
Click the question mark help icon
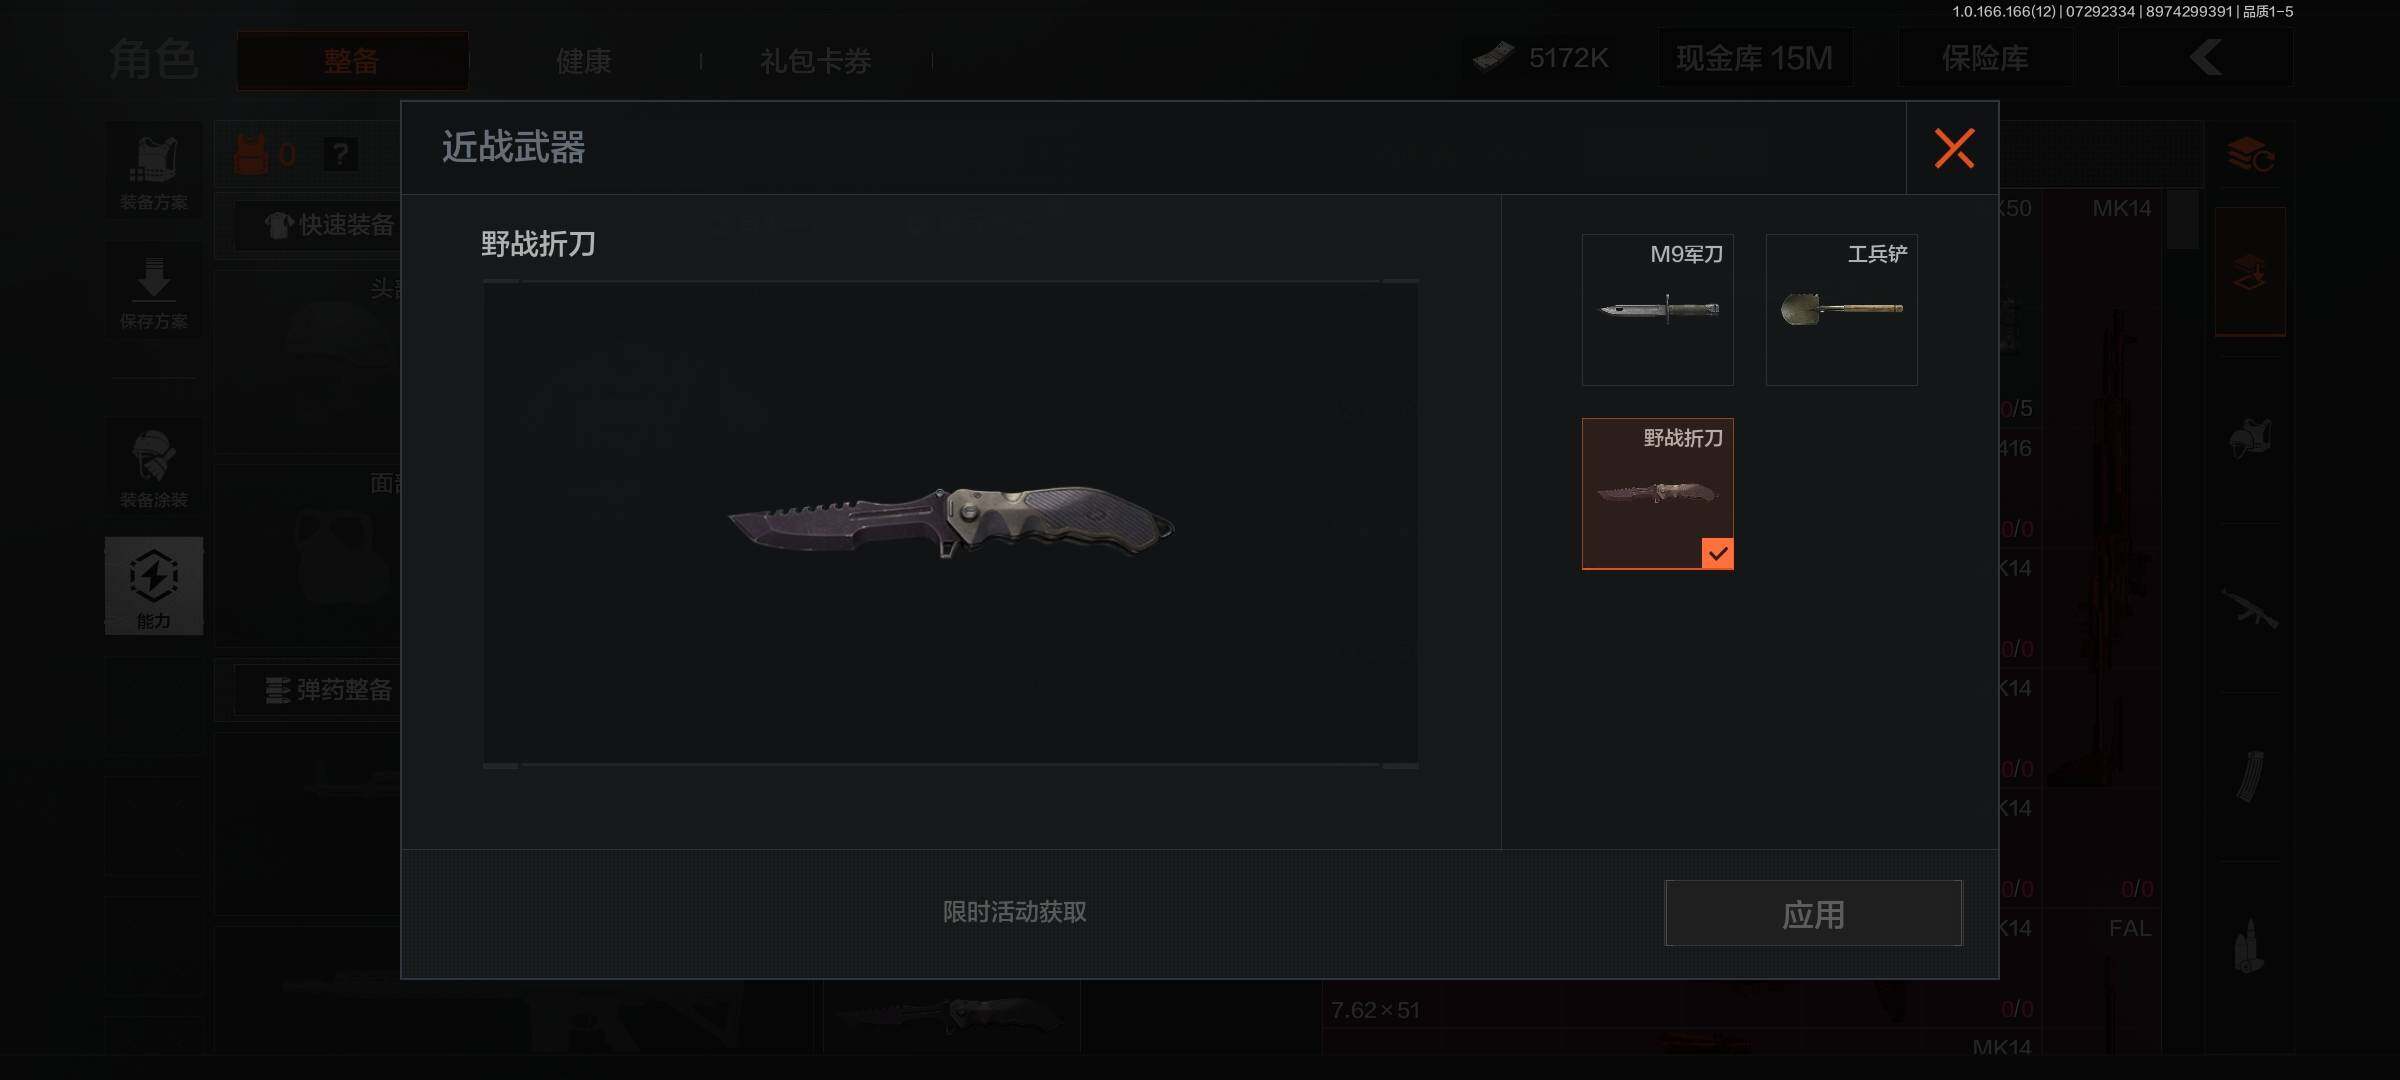click(x=341, y=154)
